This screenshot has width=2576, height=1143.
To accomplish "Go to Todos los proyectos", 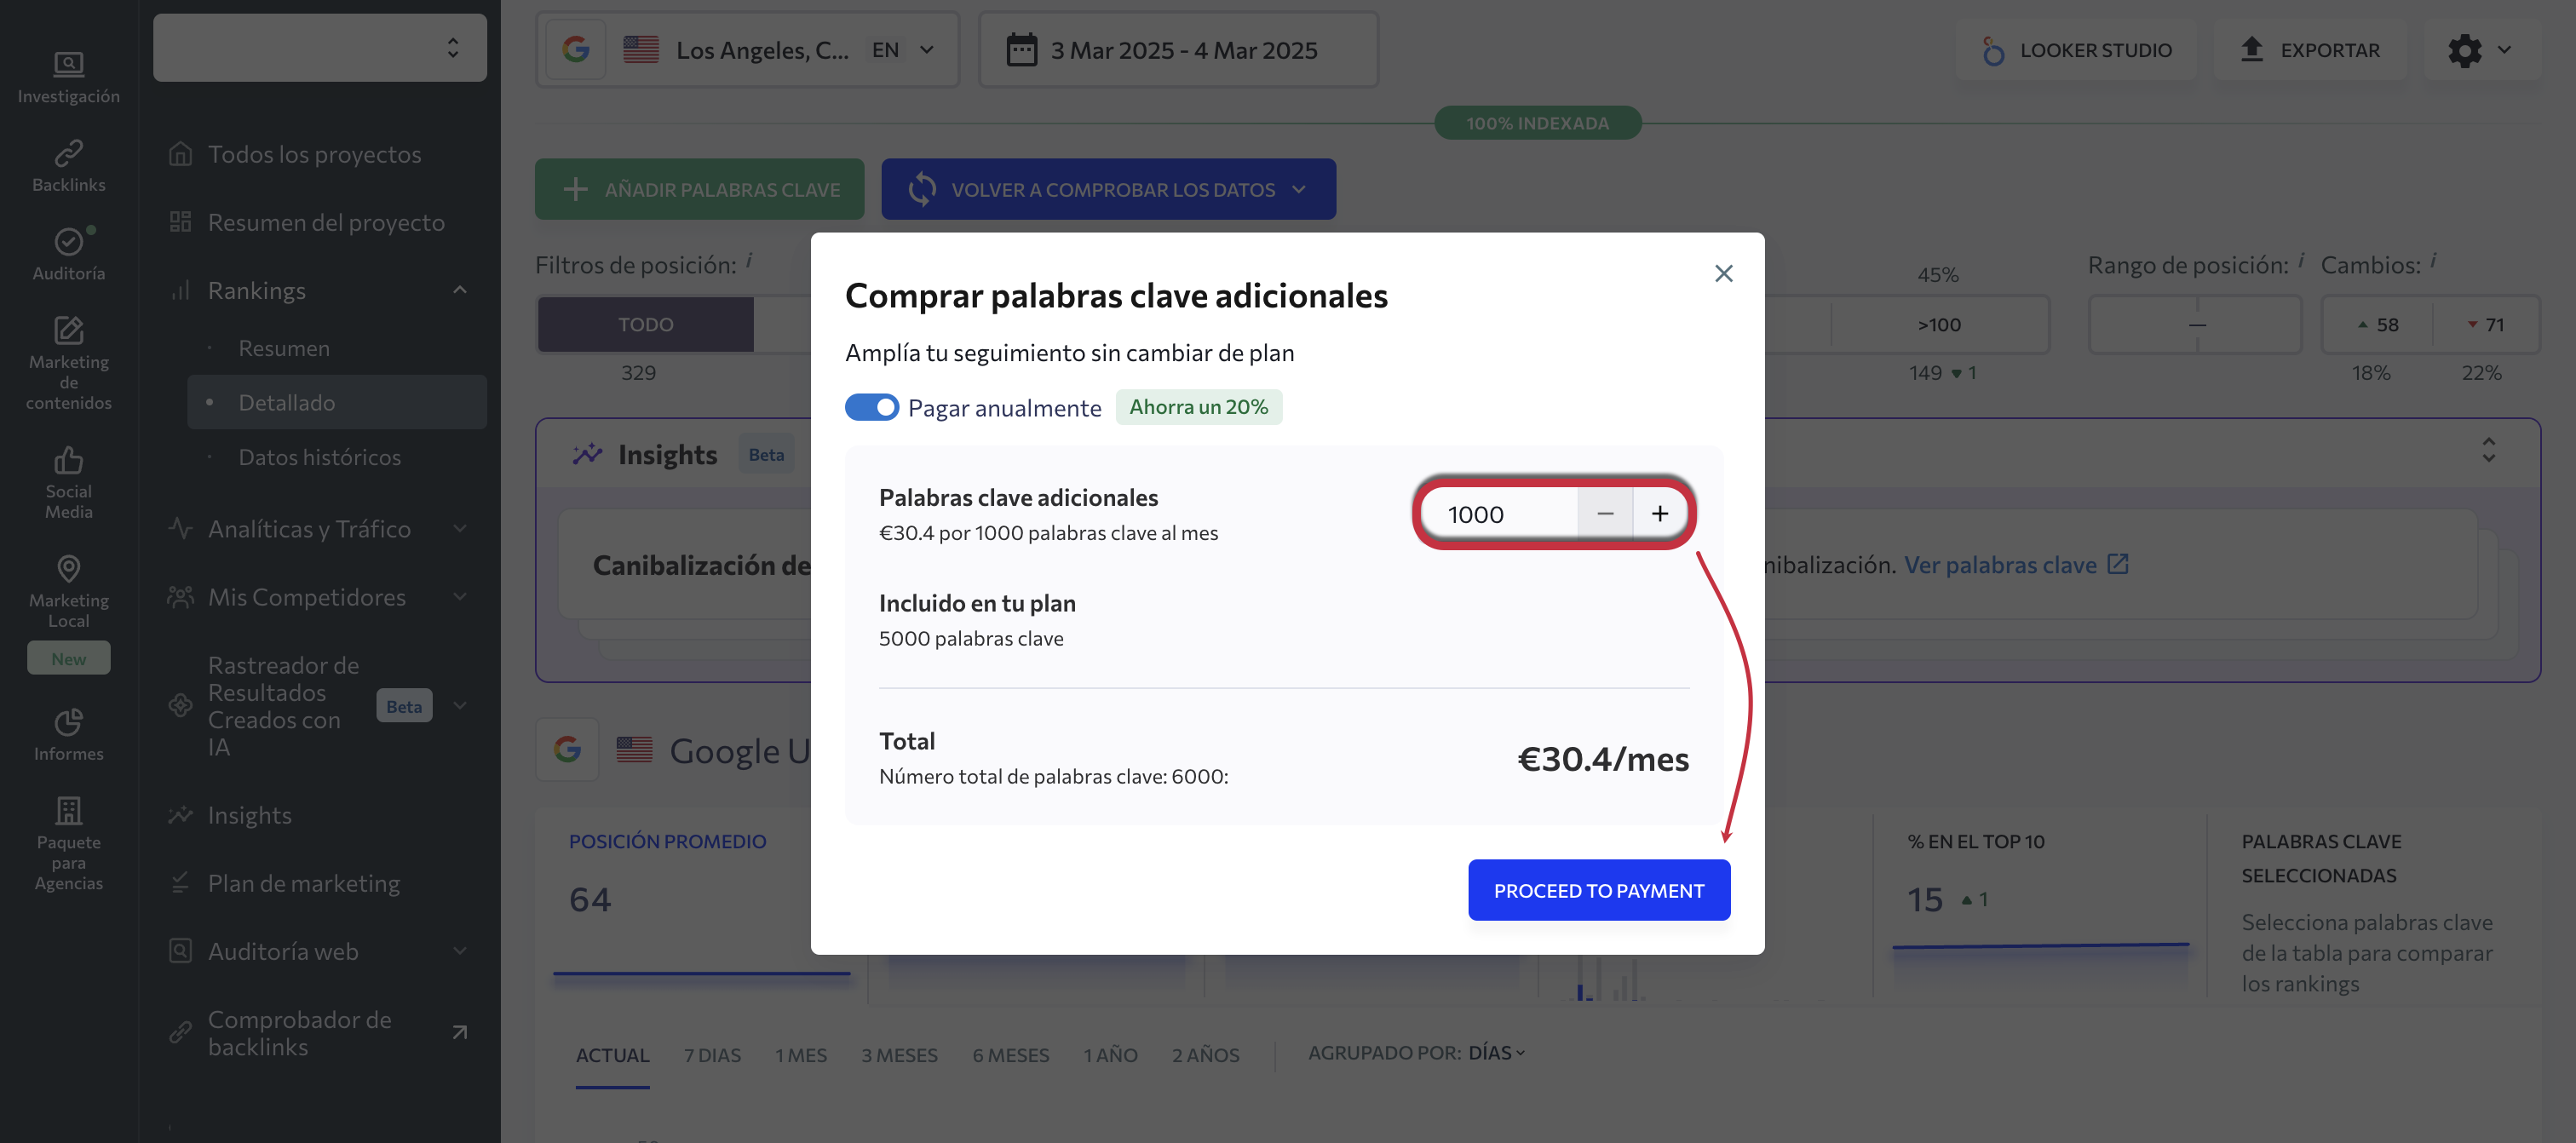I will pyautogui.click(x=314, y=154).
